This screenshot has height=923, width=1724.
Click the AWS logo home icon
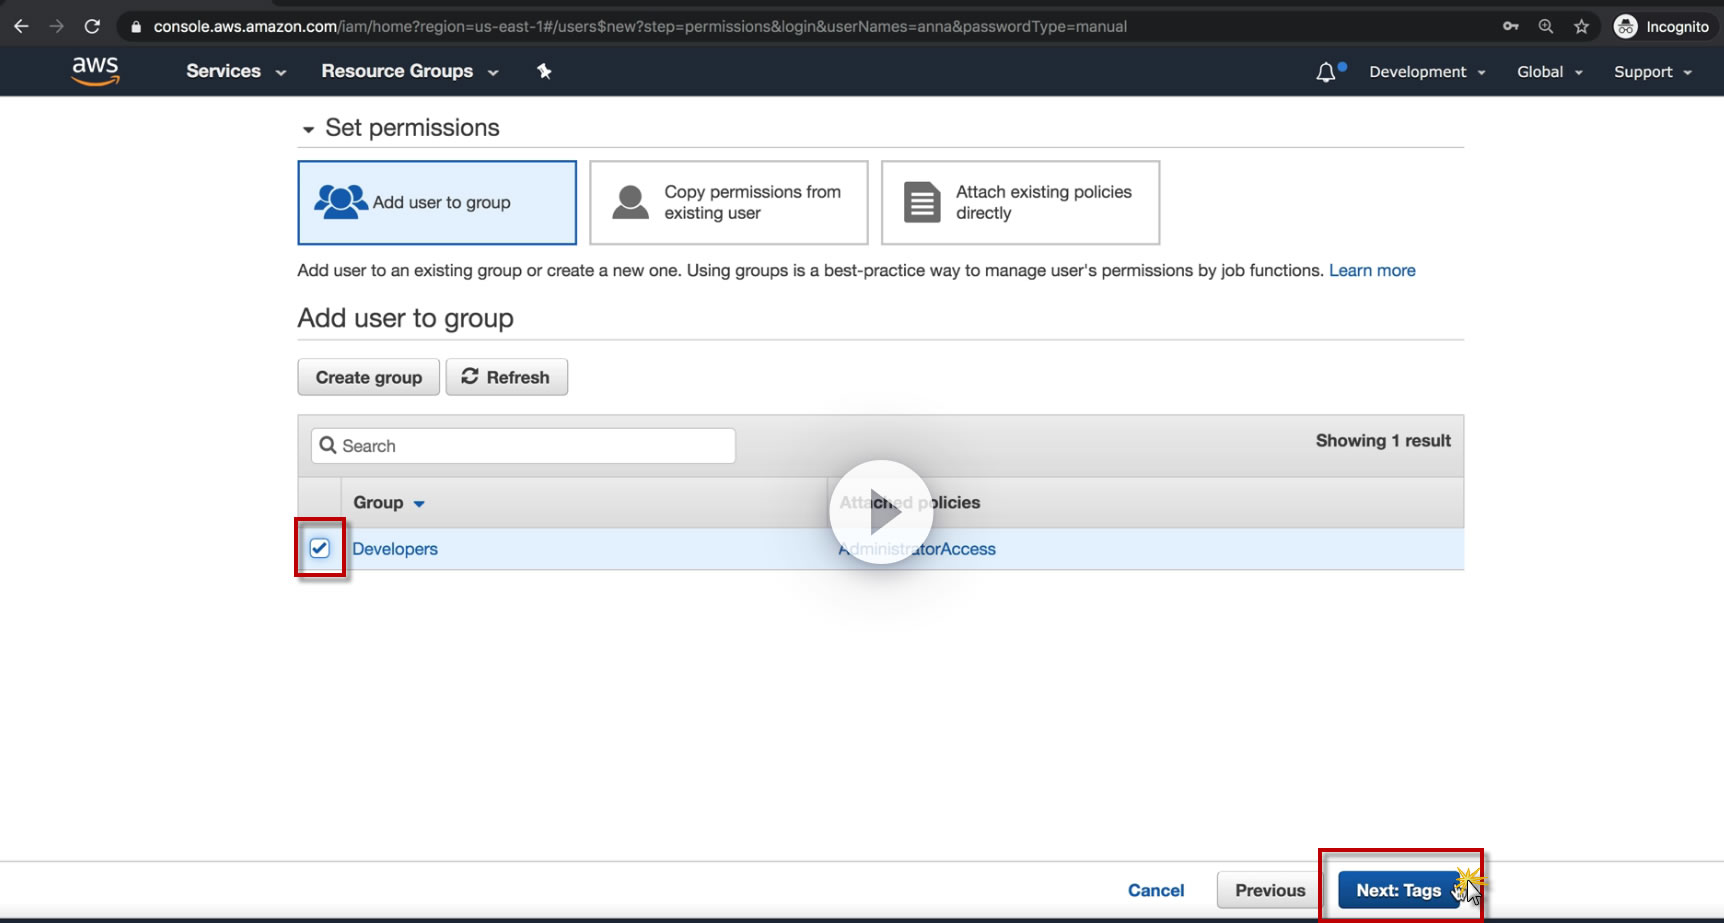coord(95,71)
